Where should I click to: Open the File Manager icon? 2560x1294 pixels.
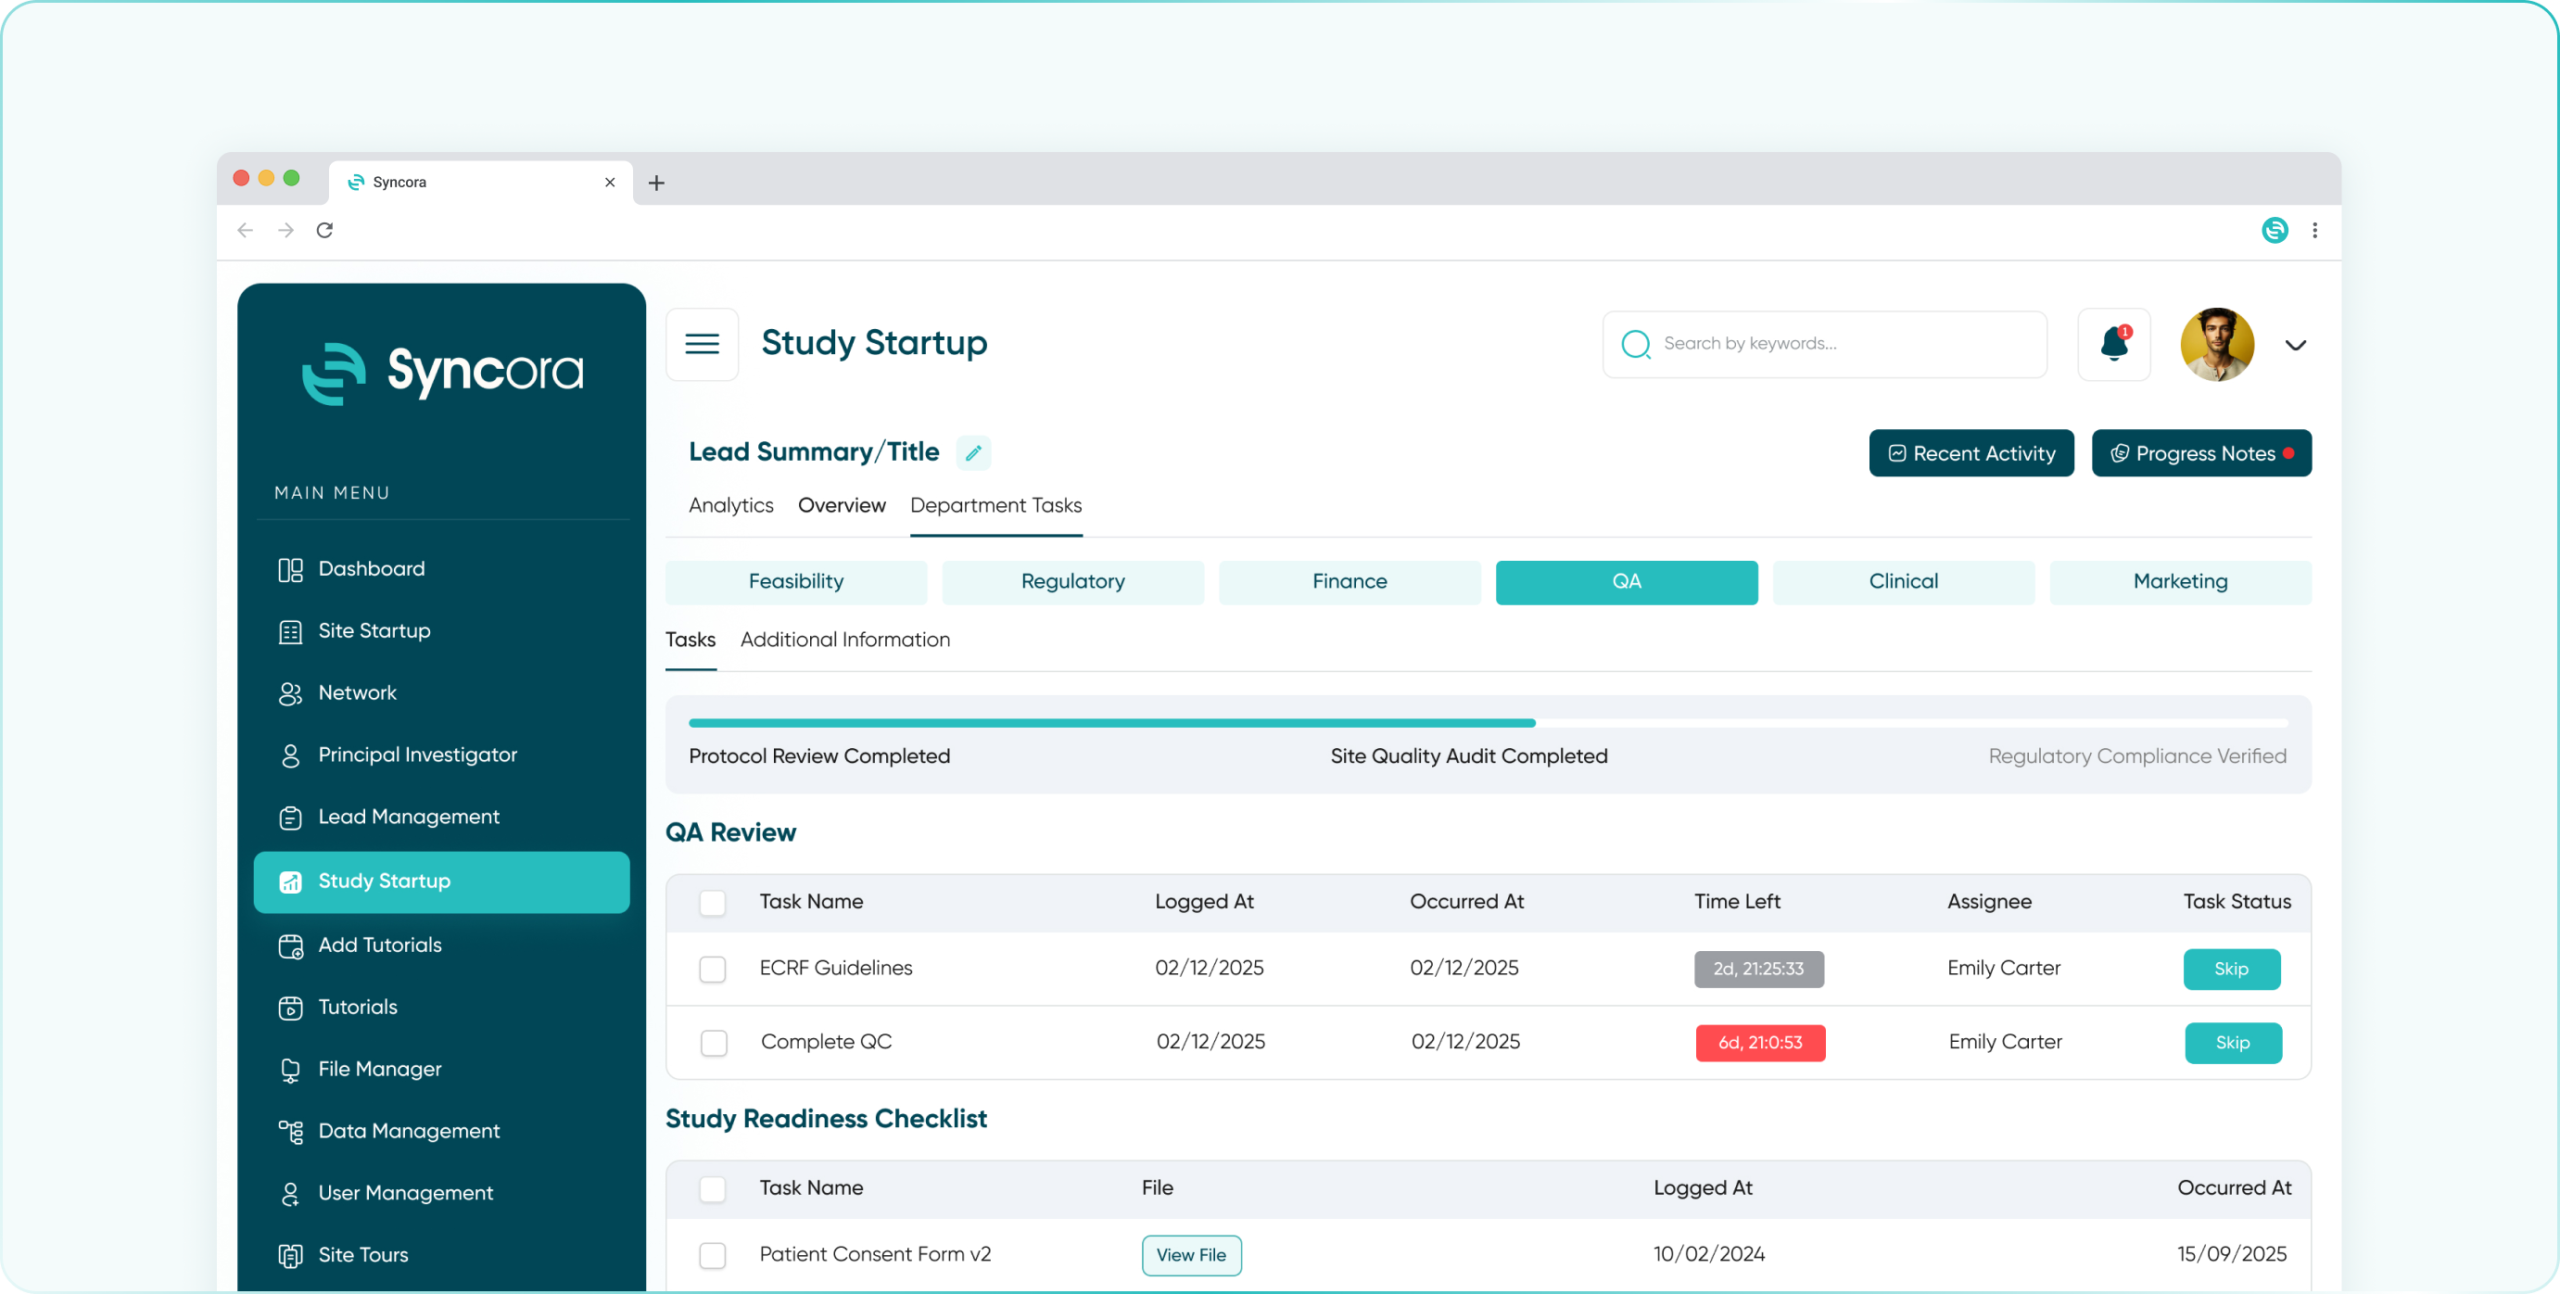click(x=290, y=1069)
